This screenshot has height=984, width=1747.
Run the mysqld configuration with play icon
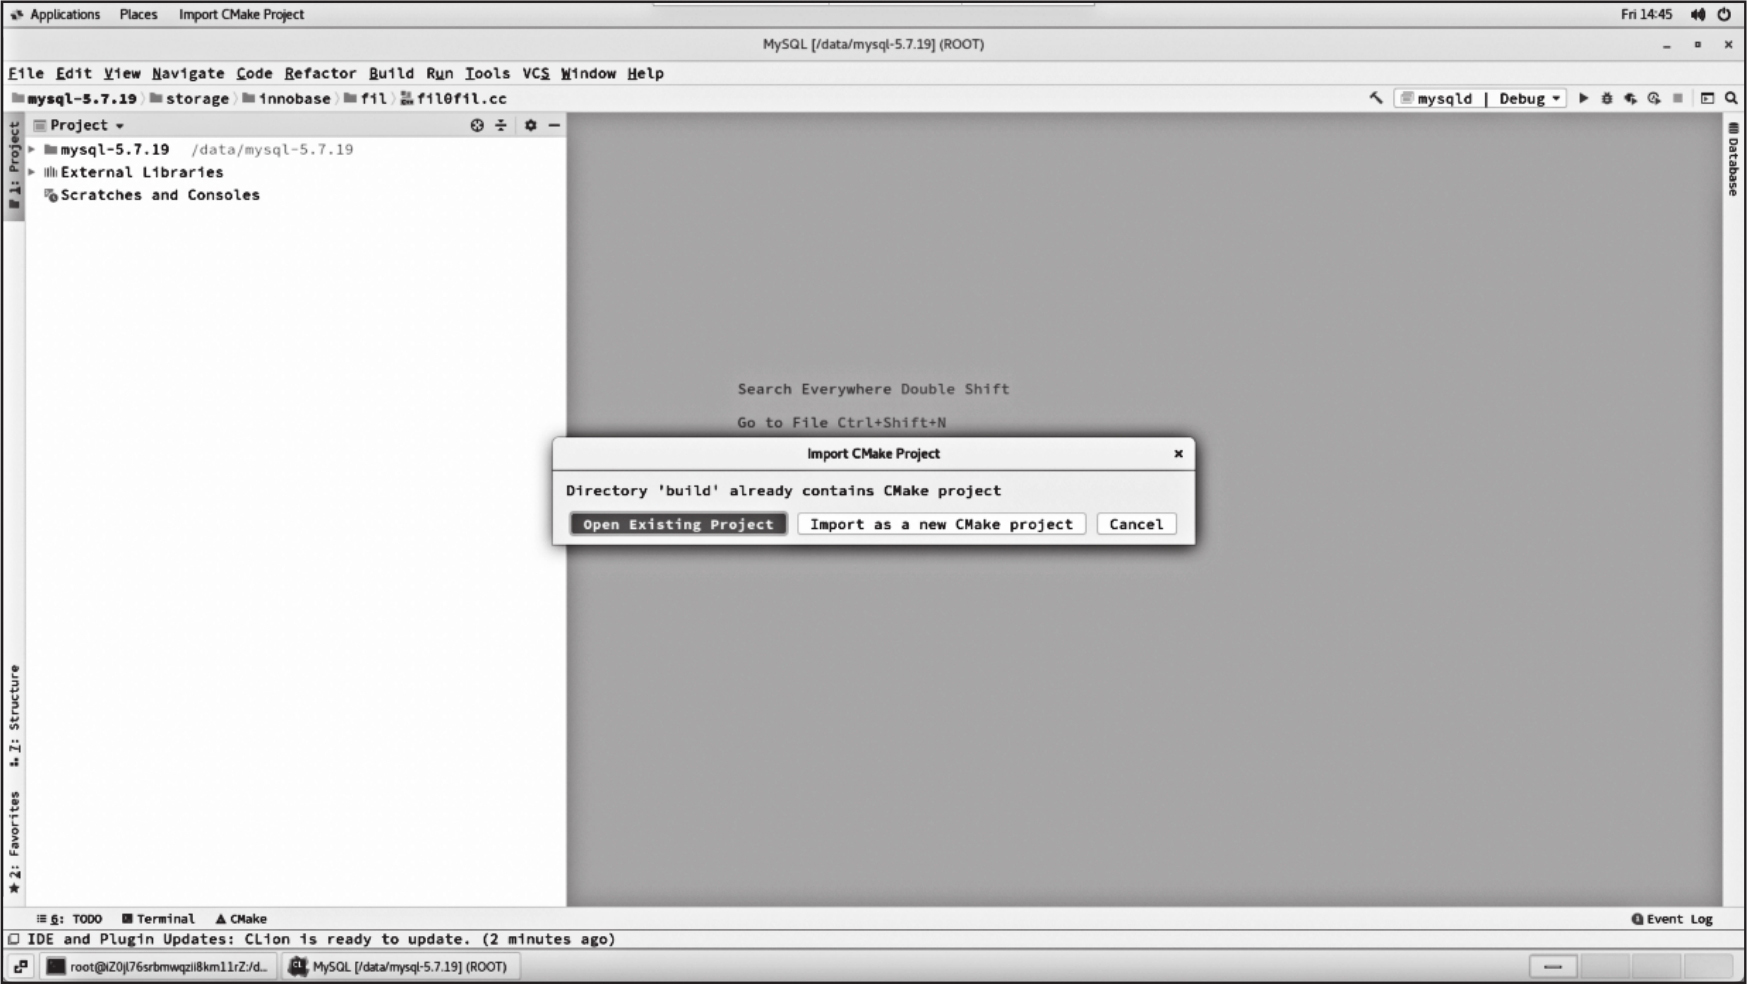(1583, 98)
